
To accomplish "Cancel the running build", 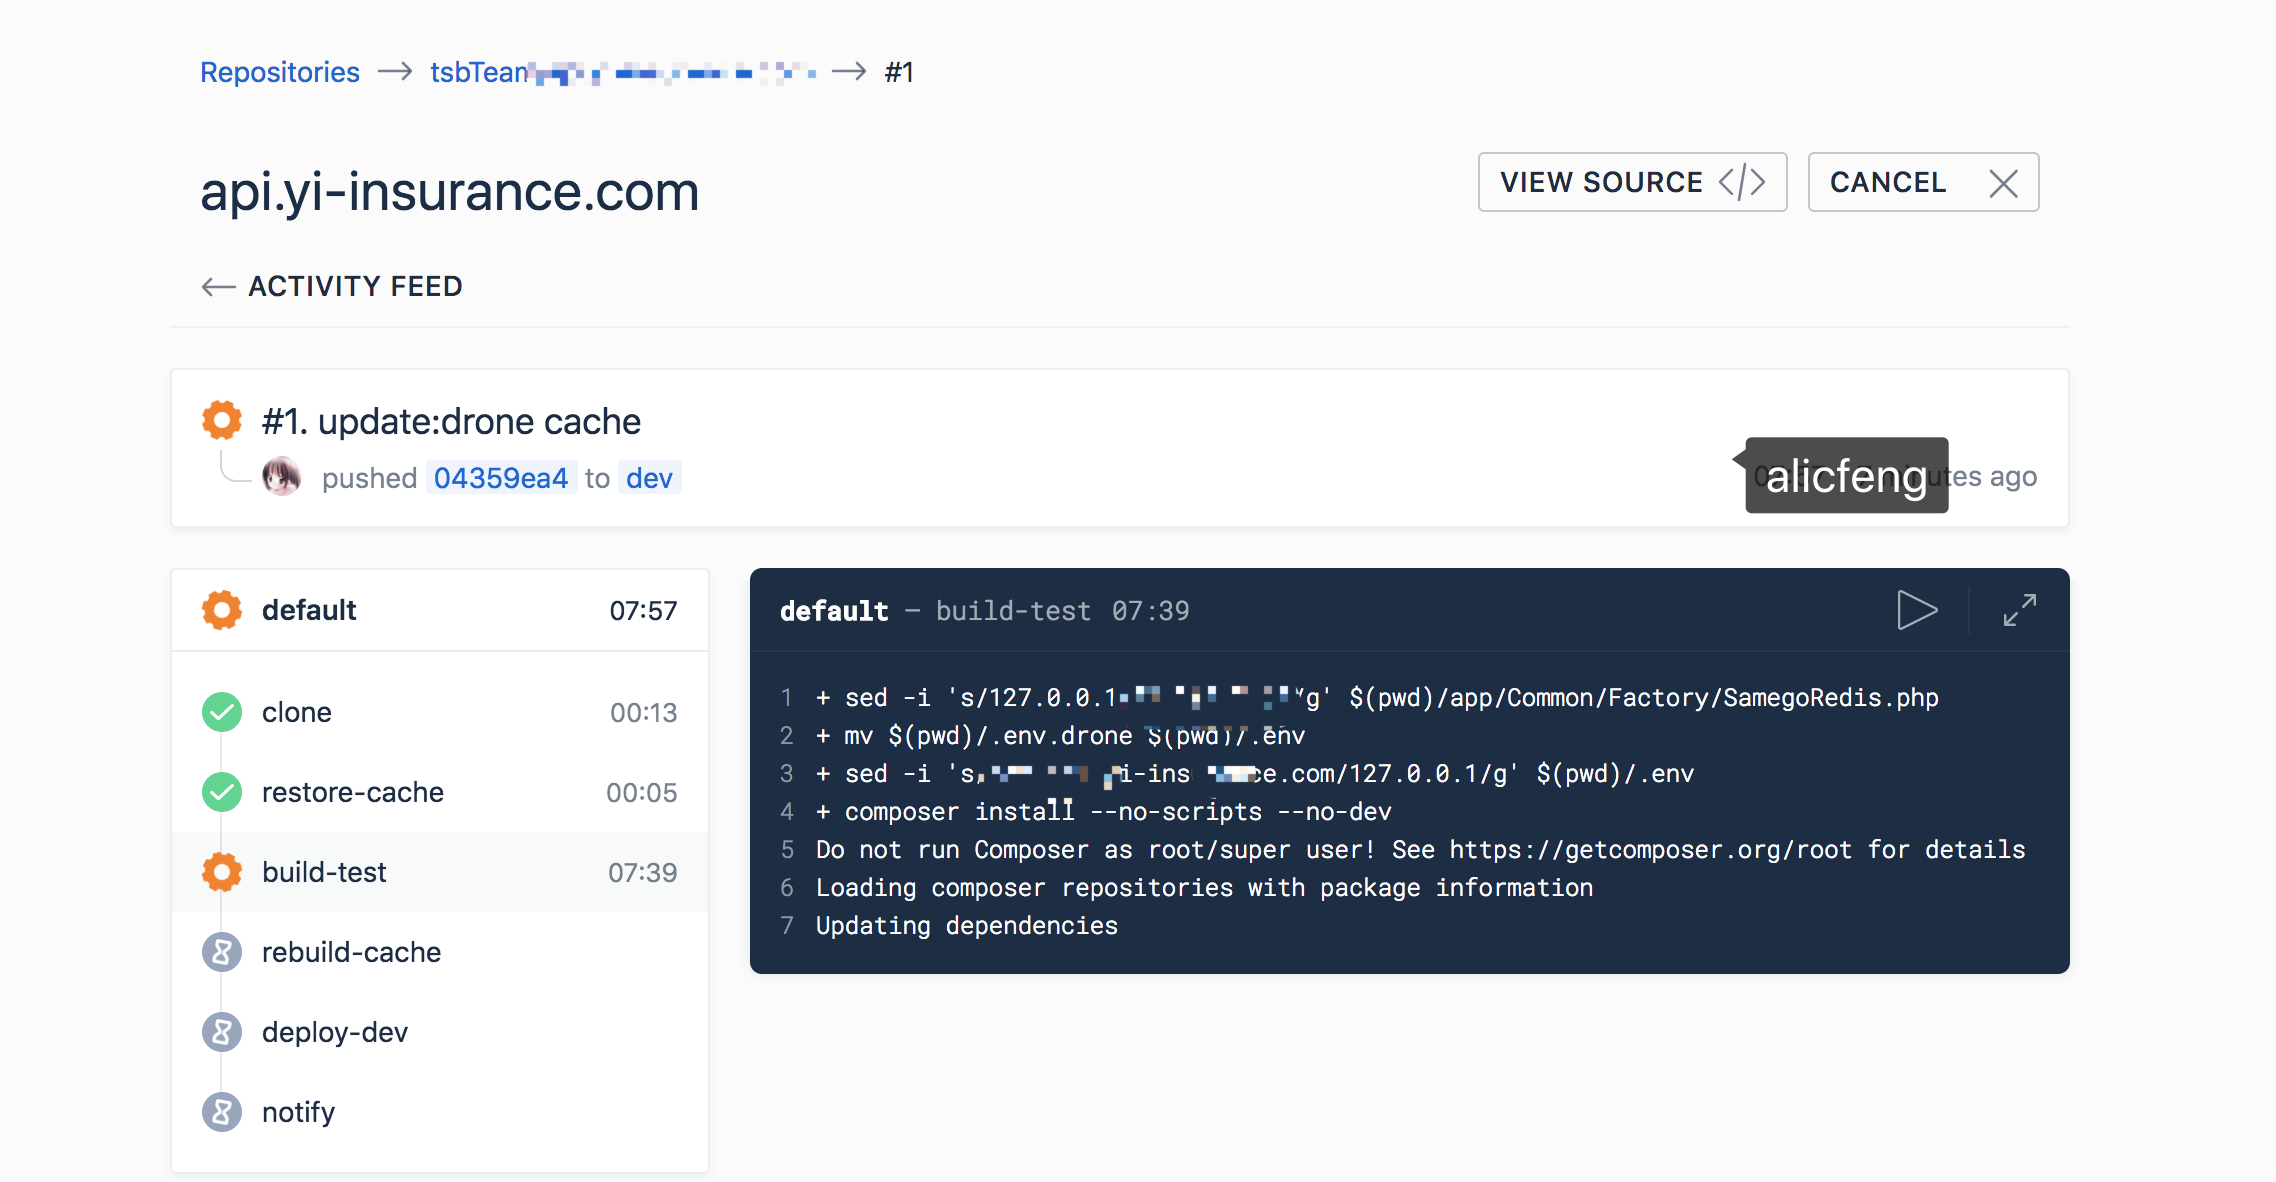I will pyautogui.click(x=1922, y=182).
